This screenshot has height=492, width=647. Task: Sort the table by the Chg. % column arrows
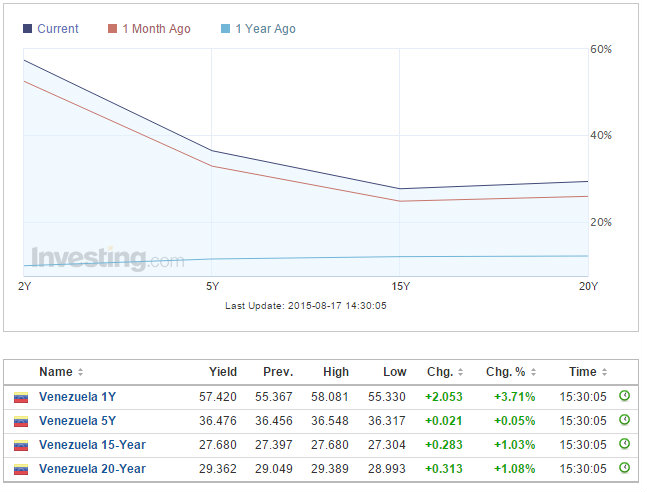click(534, 372)
